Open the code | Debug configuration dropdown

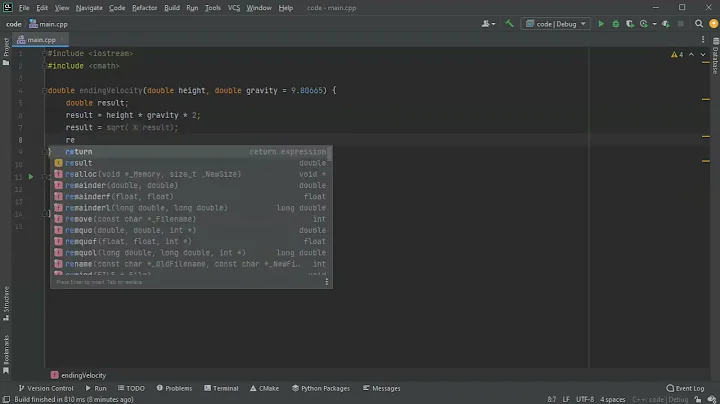pos(555,24)
